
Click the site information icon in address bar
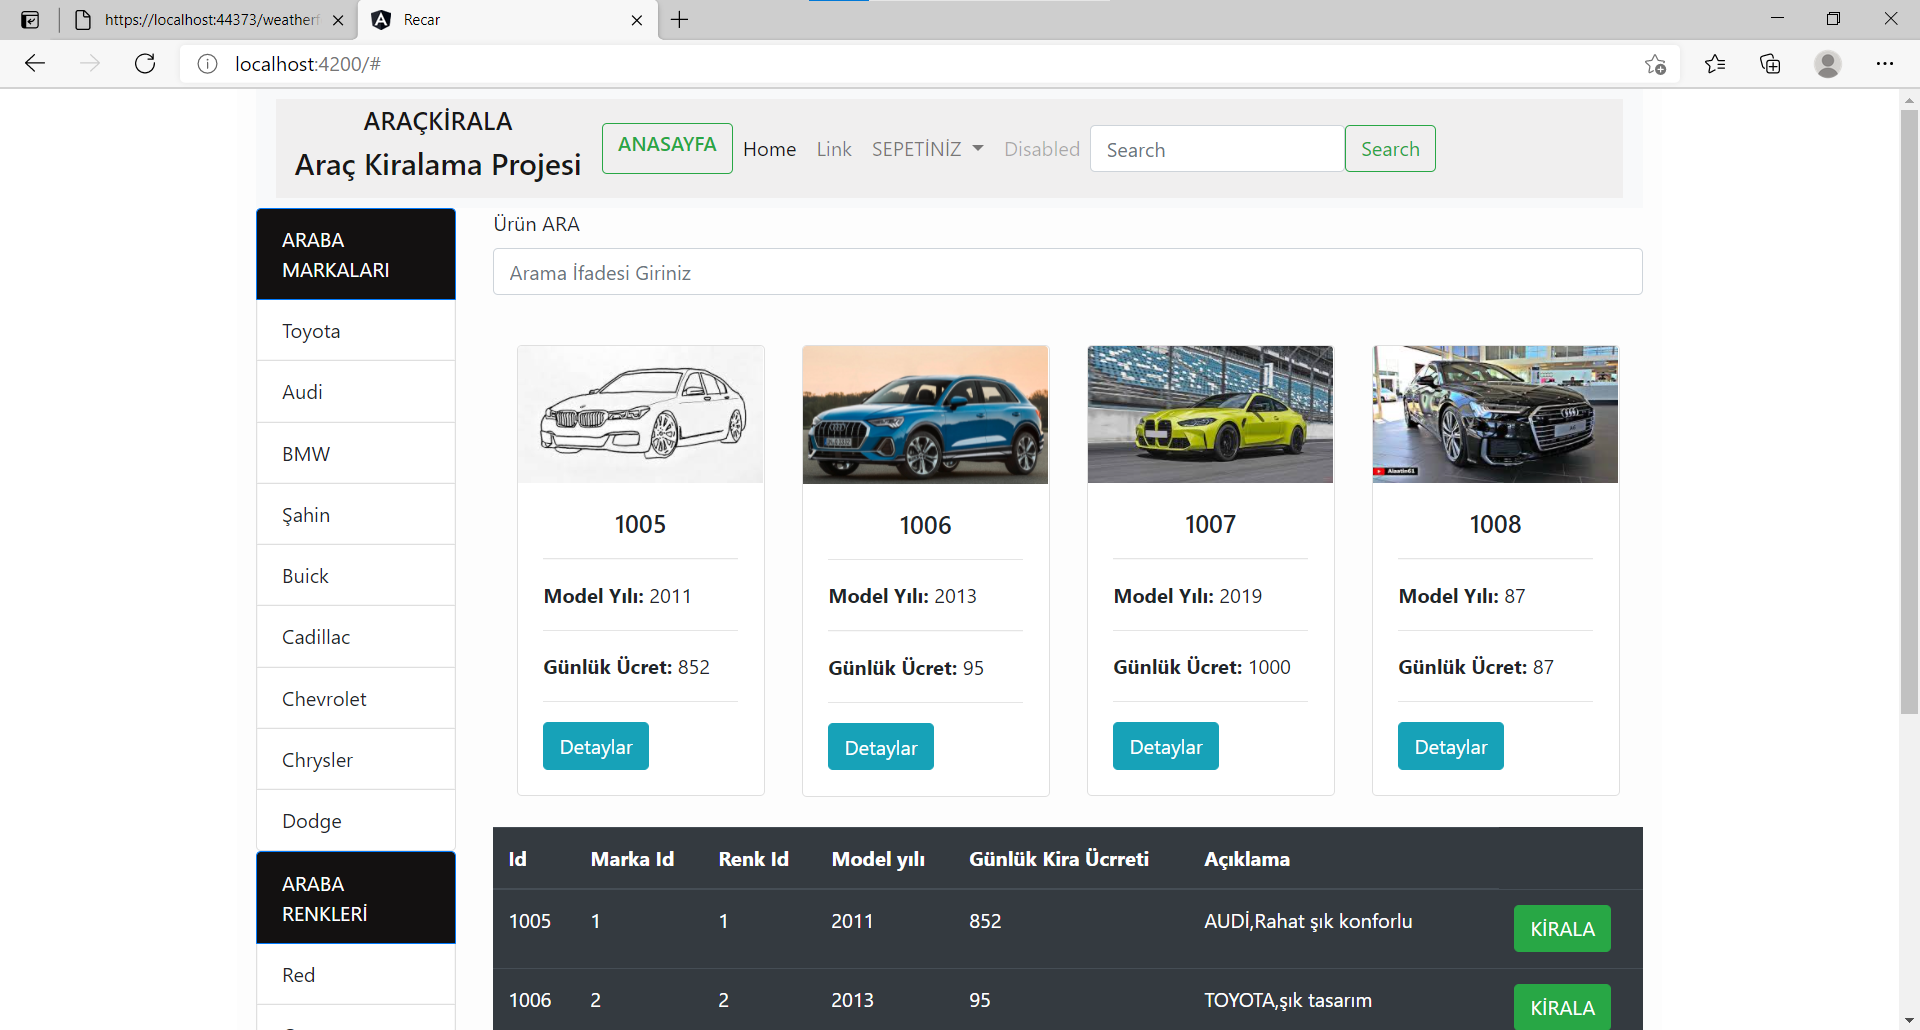207,63
